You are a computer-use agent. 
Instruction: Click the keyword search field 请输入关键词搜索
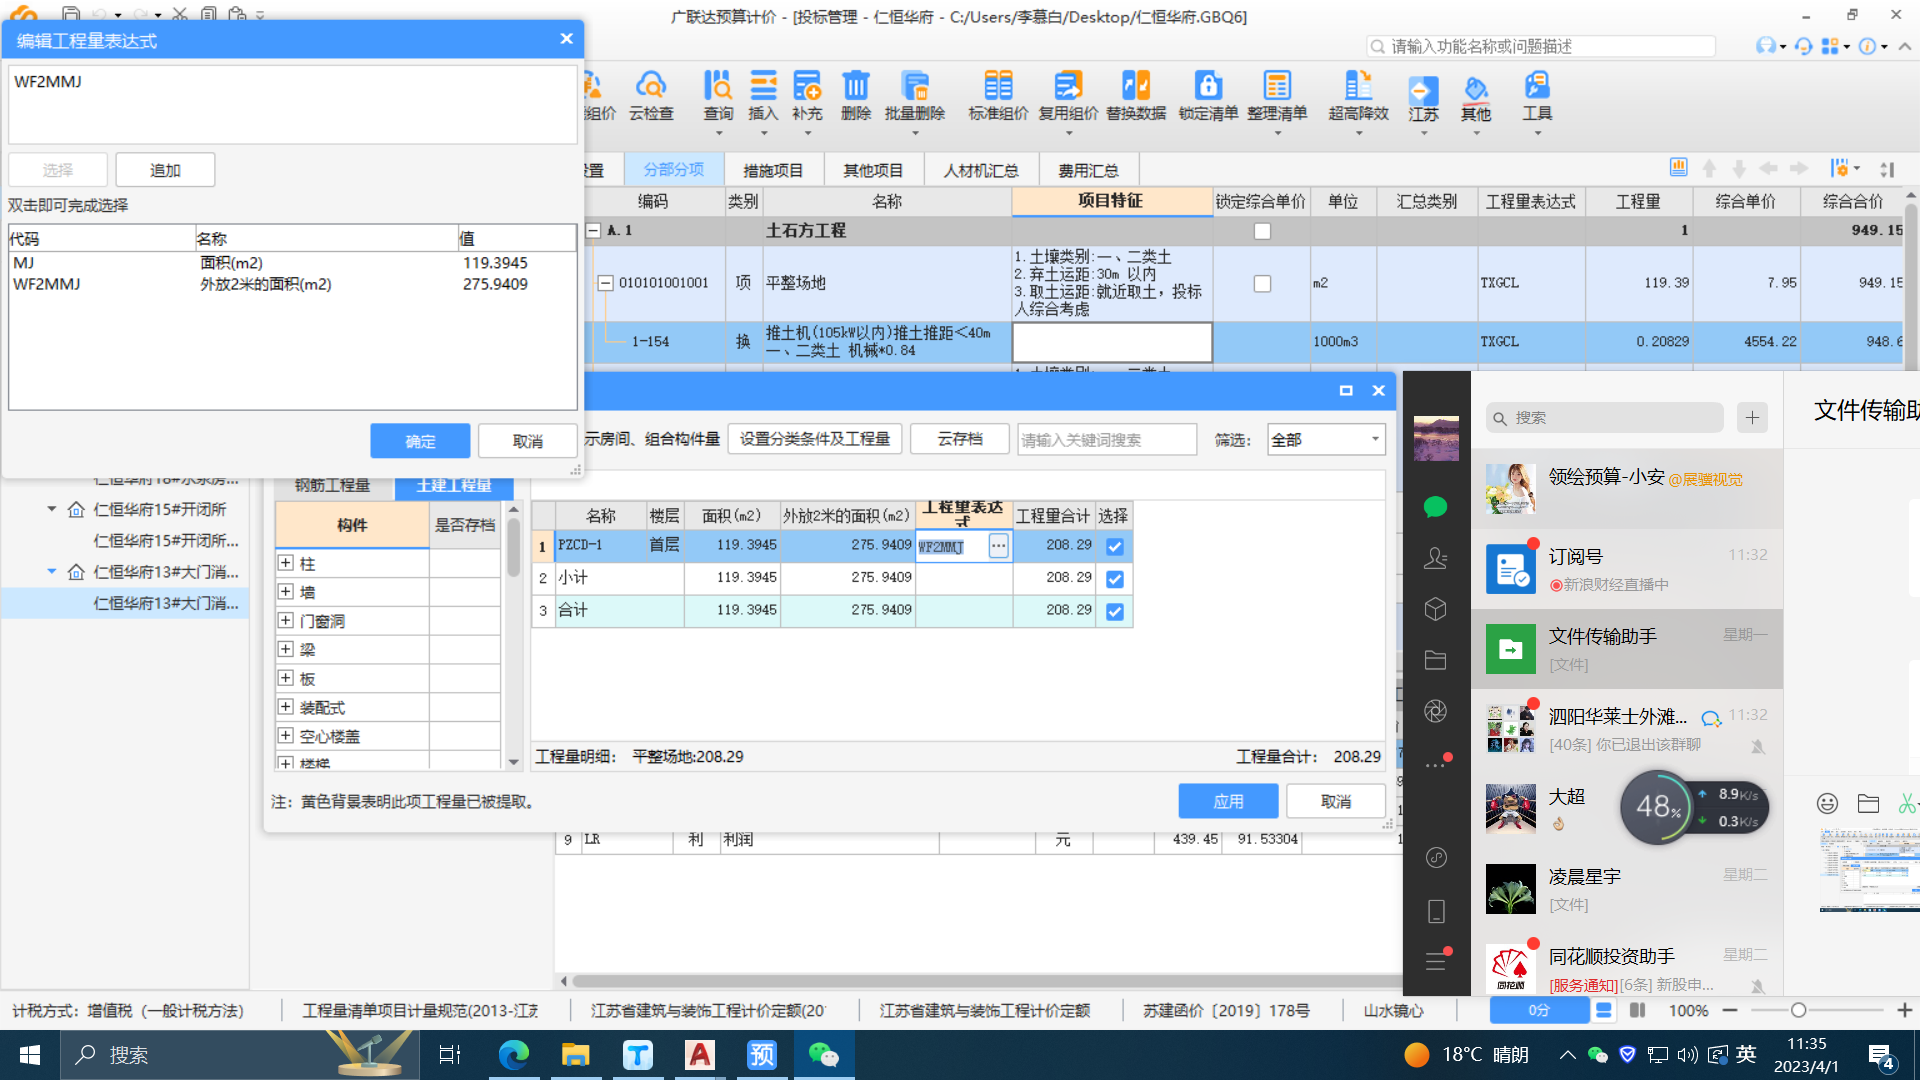[x=1107, y=440]
